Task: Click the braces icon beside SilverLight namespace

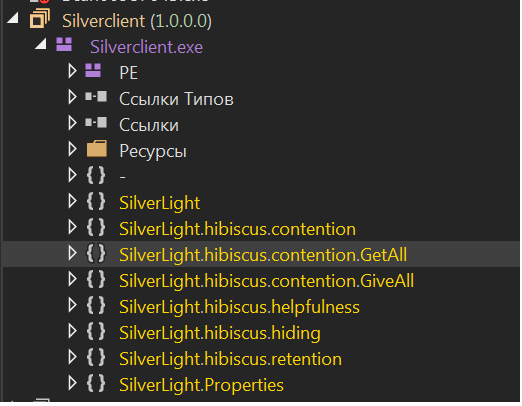Action: (96, 202)
